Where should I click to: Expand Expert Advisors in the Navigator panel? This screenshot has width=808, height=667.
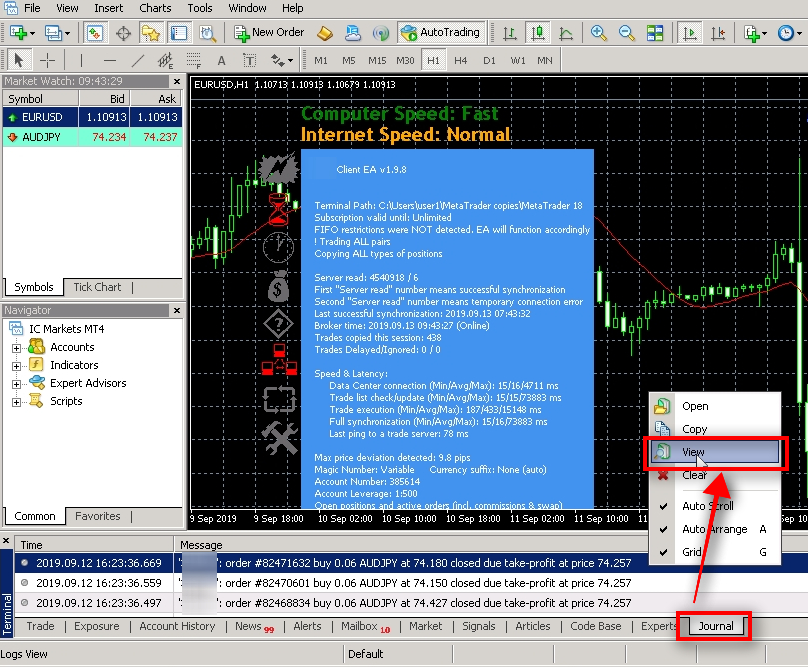tap(18, 382)
